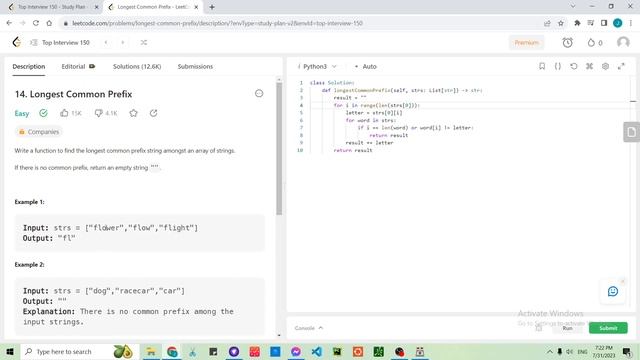Open the notes side panel icon
The height and width of the screenshot is (360, 640).
[631, 132]
